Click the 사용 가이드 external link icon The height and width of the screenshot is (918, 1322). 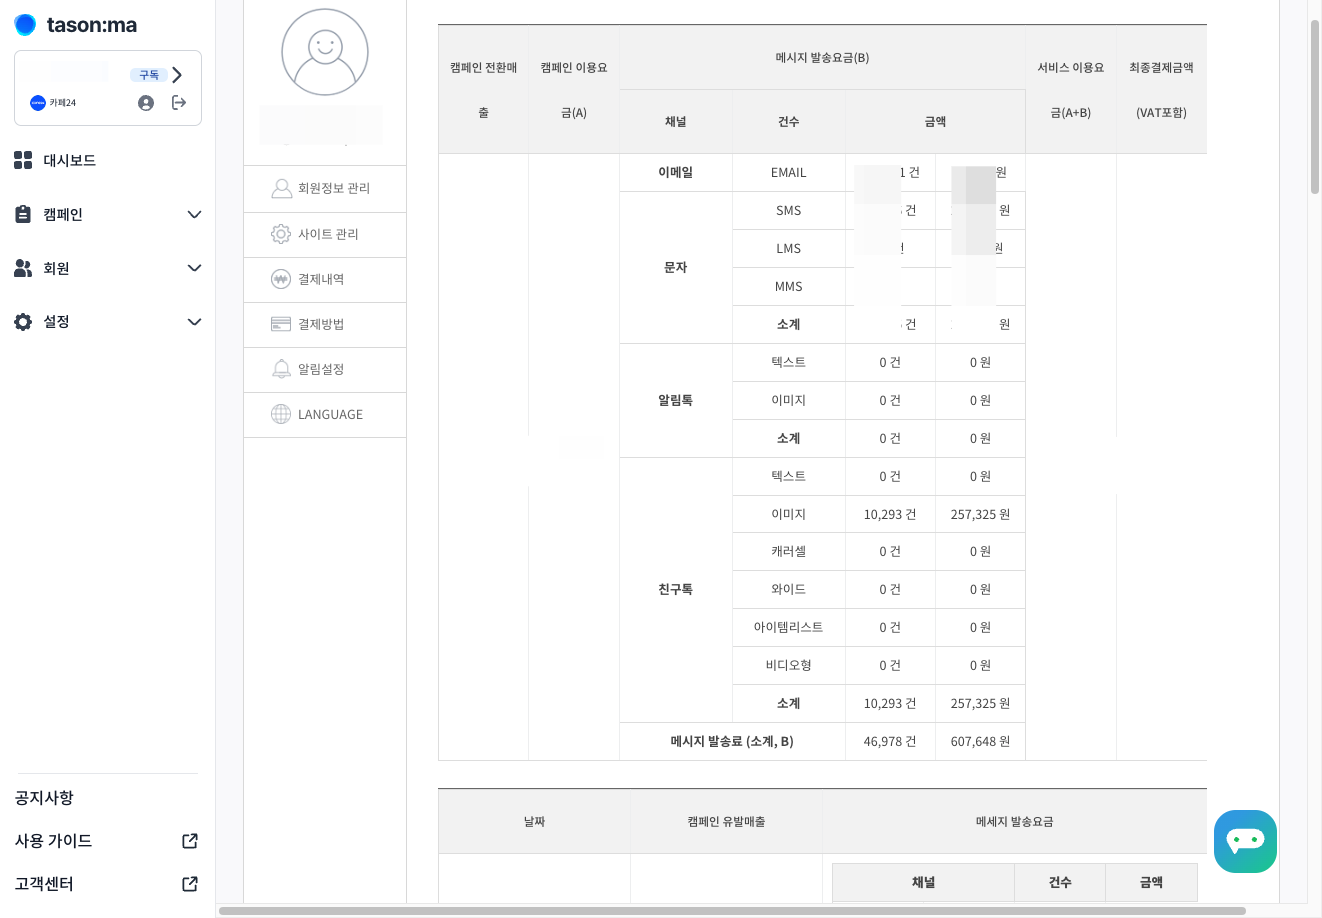[190, 841]
